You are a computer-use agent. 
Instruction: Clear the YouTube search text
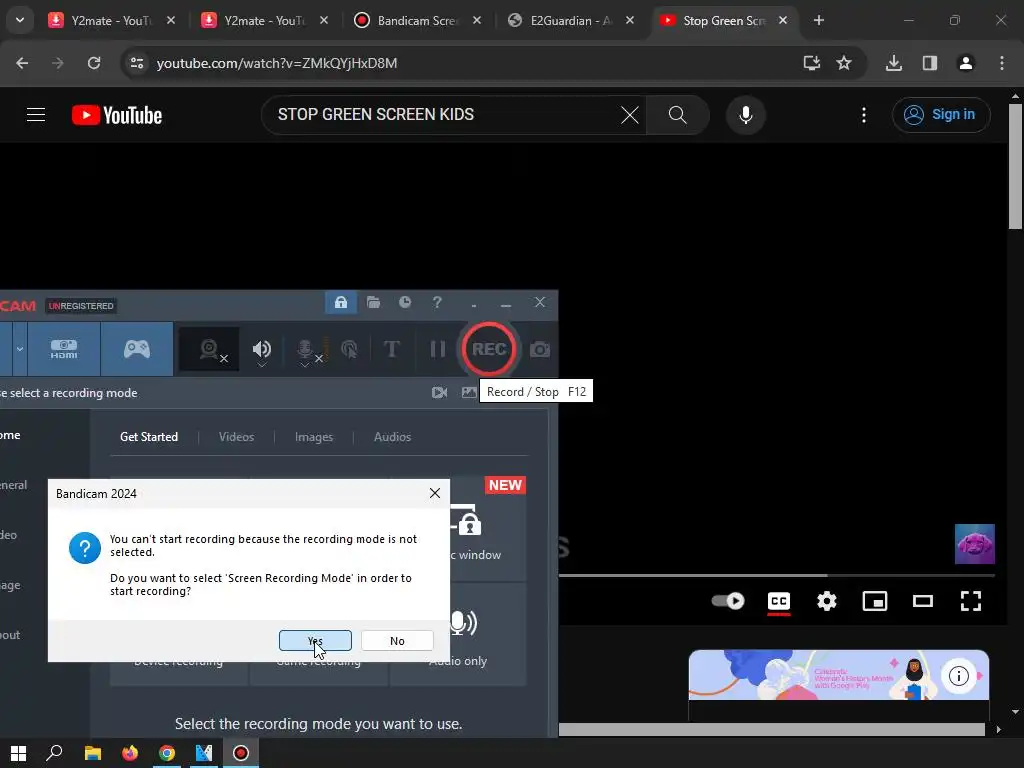pos(630,115)
